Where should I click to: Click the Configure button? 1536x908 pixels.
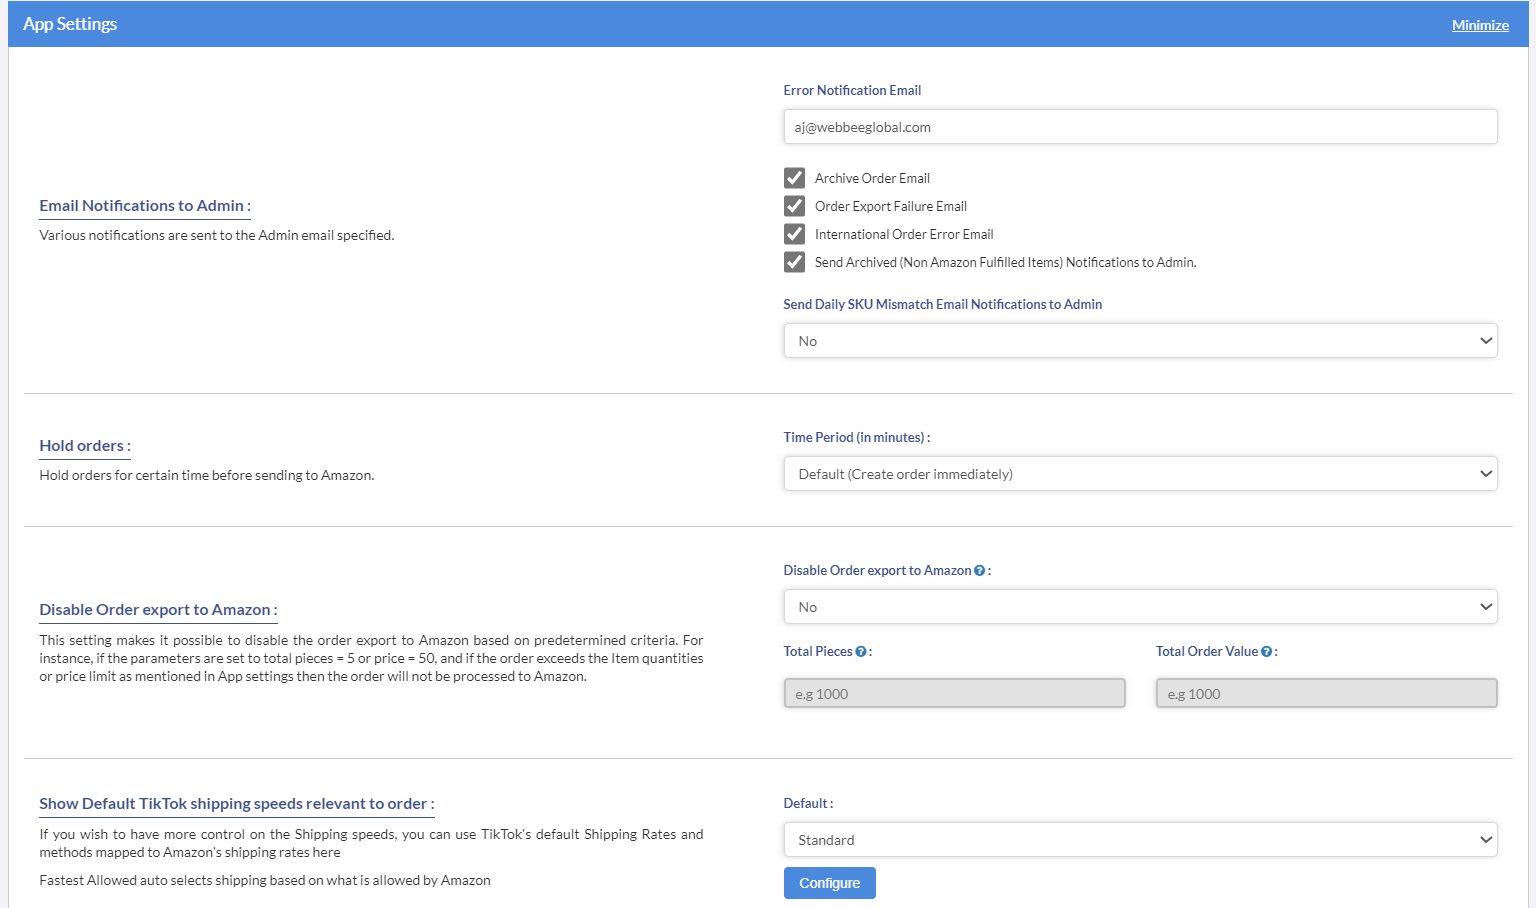point(829,883)
